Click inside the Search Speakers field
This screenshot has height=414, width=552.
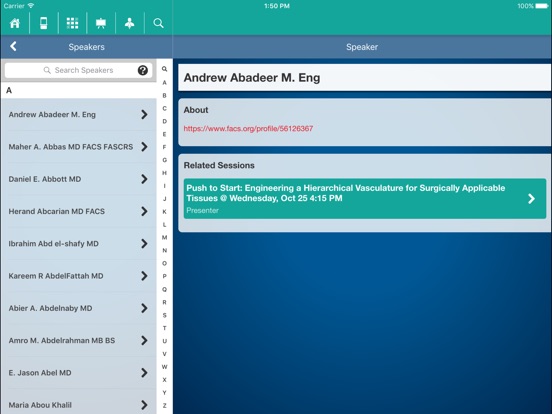(x=79, y=70)
